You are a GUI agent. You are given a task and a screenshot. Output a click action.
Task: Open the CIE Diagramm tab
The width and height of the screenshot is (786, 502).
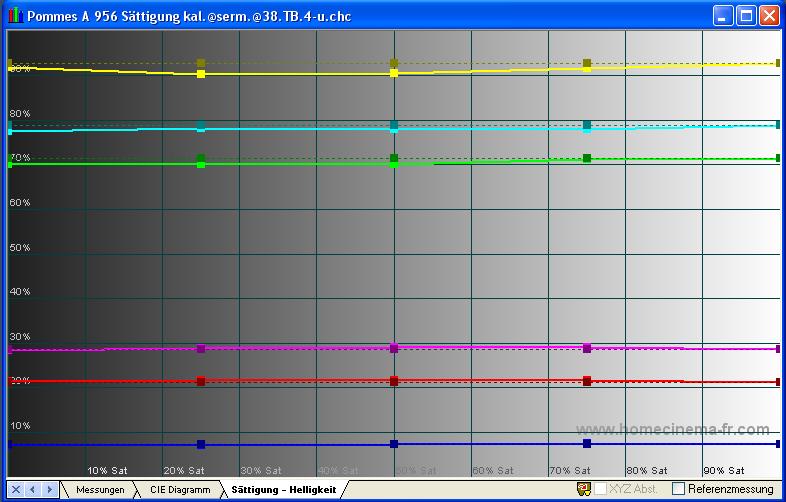point(180,490)
